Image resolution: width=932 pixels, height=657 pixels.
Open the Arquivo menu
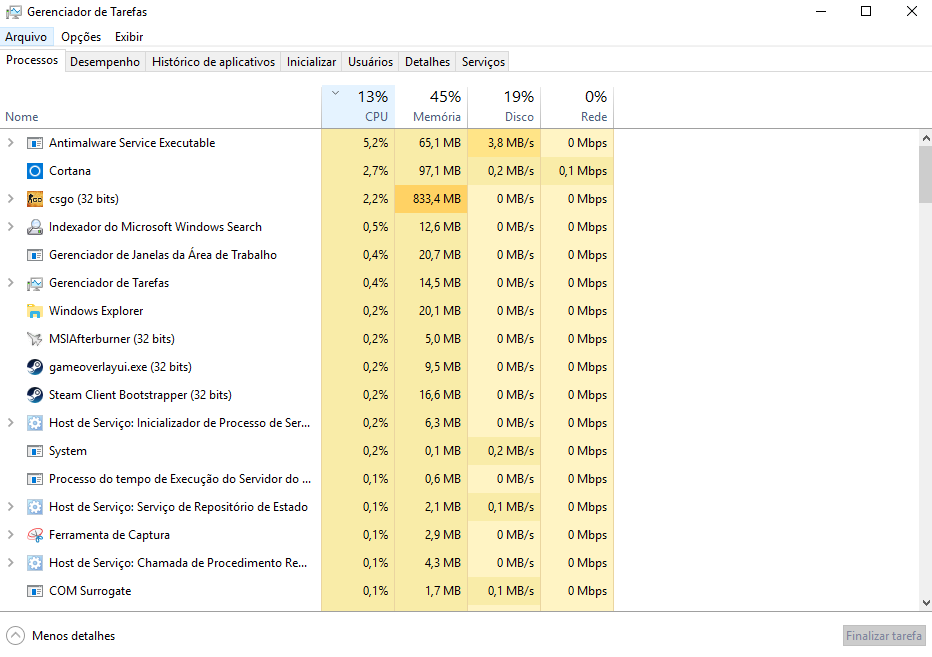(x=26, y=37)
